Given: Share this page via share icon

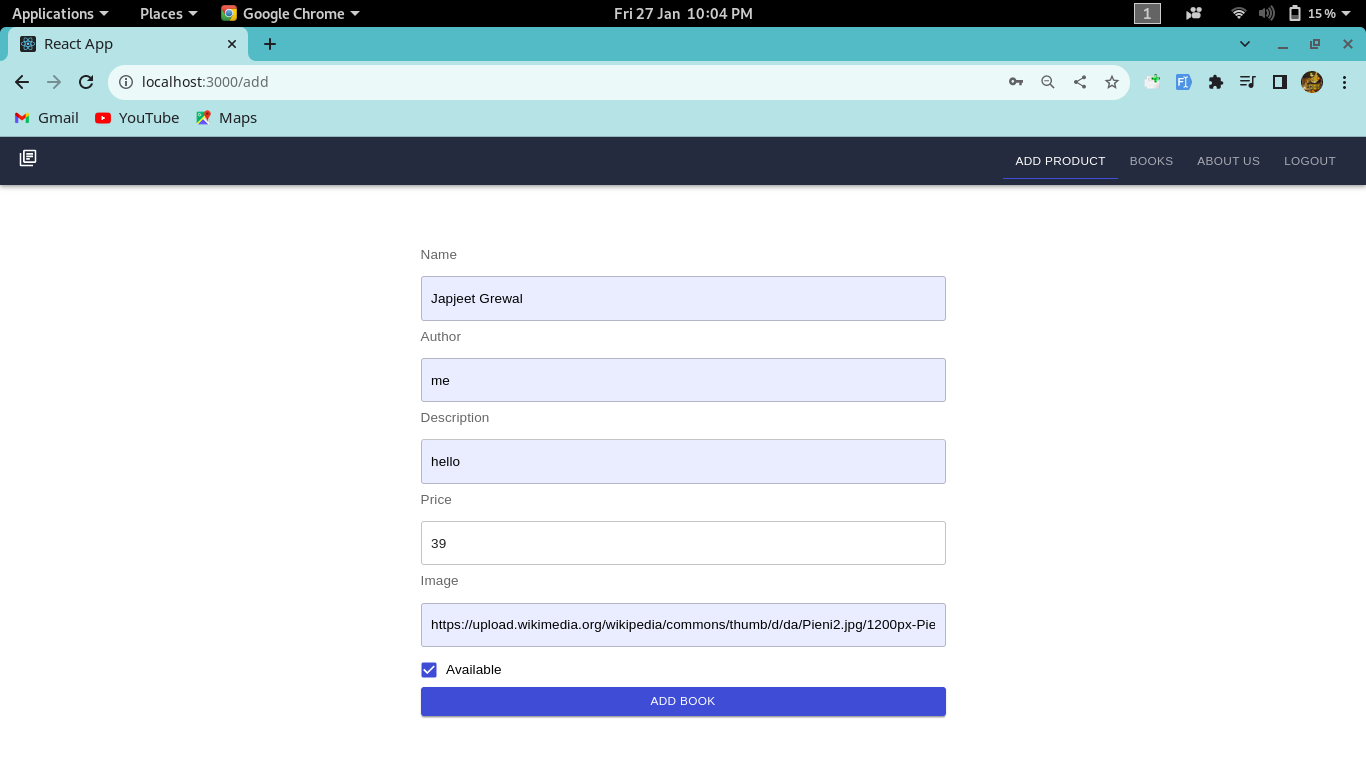Looking at the screenshot, I should pos(1080,82).
